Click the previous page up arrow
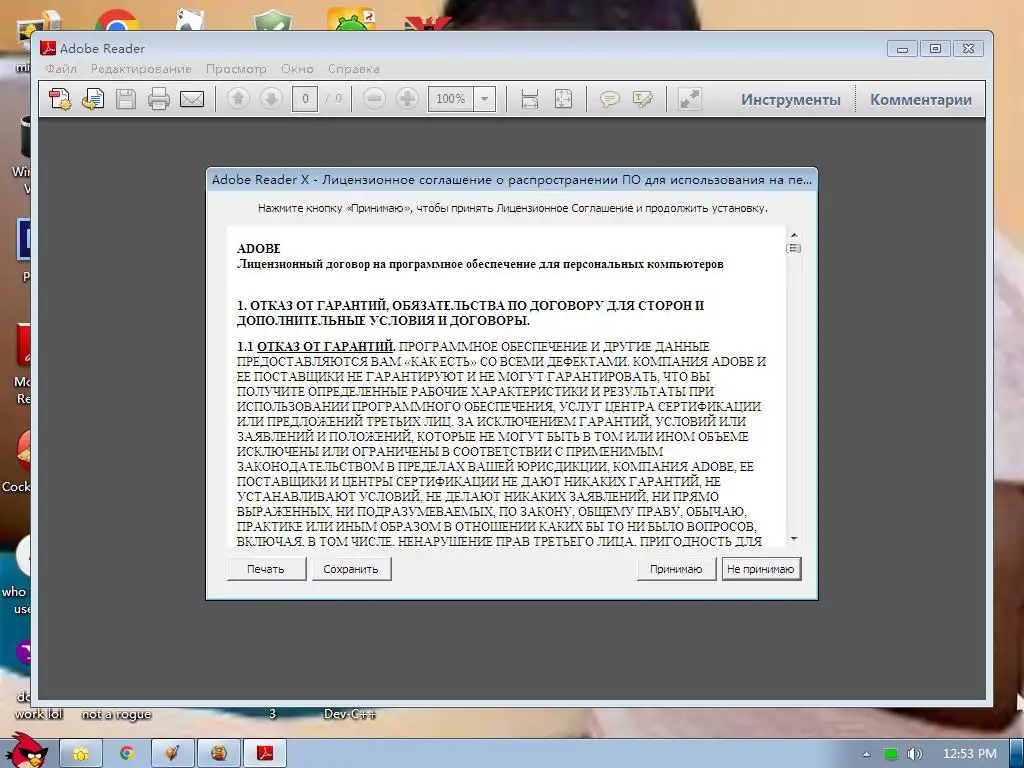The width and height of the screenshot is (1024, 768). click(x=238, y=99)
